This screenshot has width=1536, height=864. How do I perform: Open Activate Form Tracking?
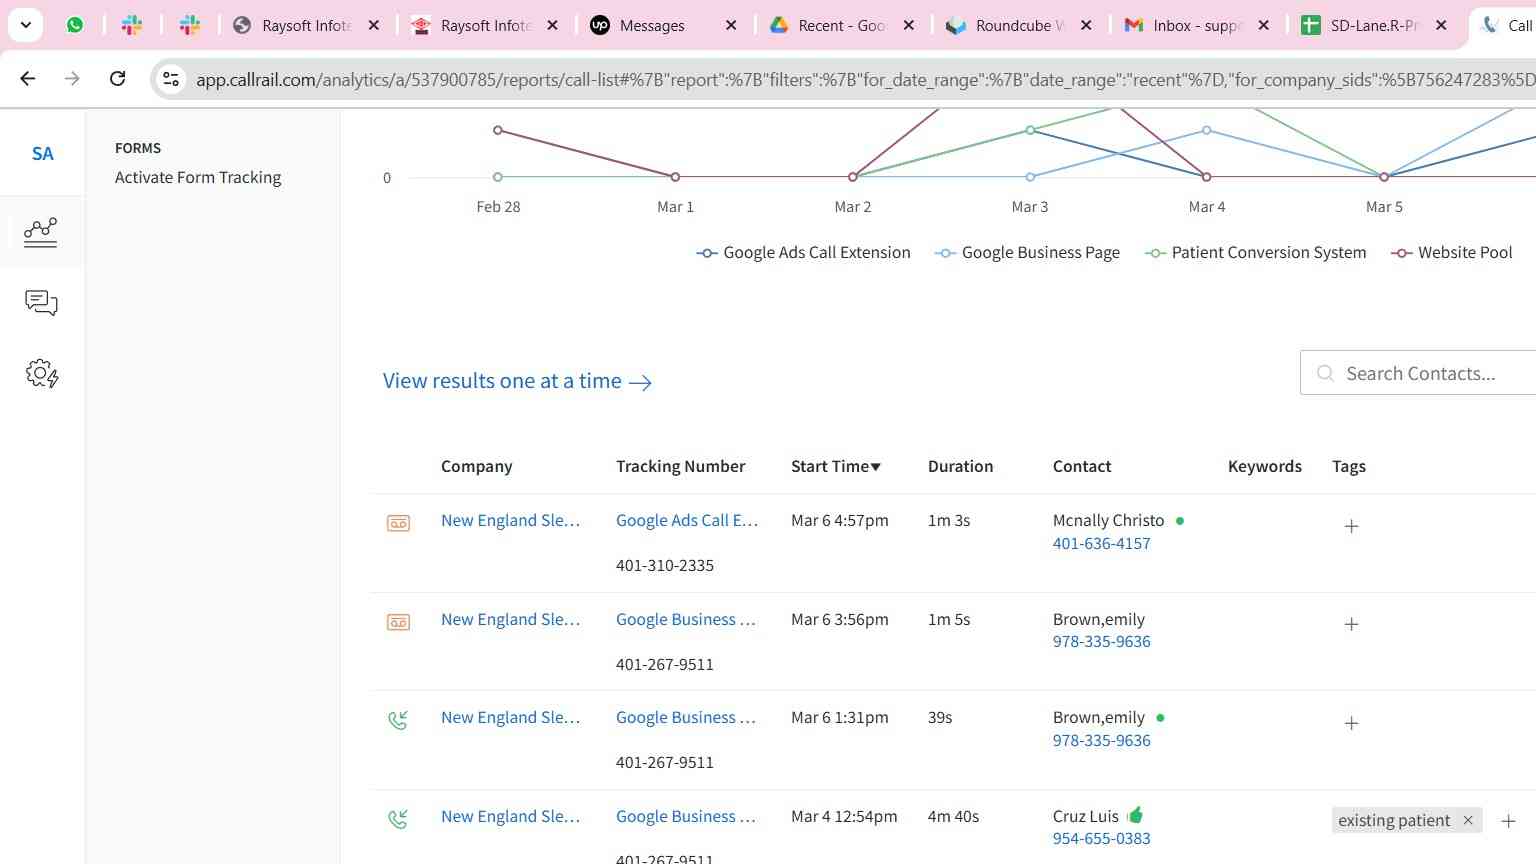click(198, 177)
